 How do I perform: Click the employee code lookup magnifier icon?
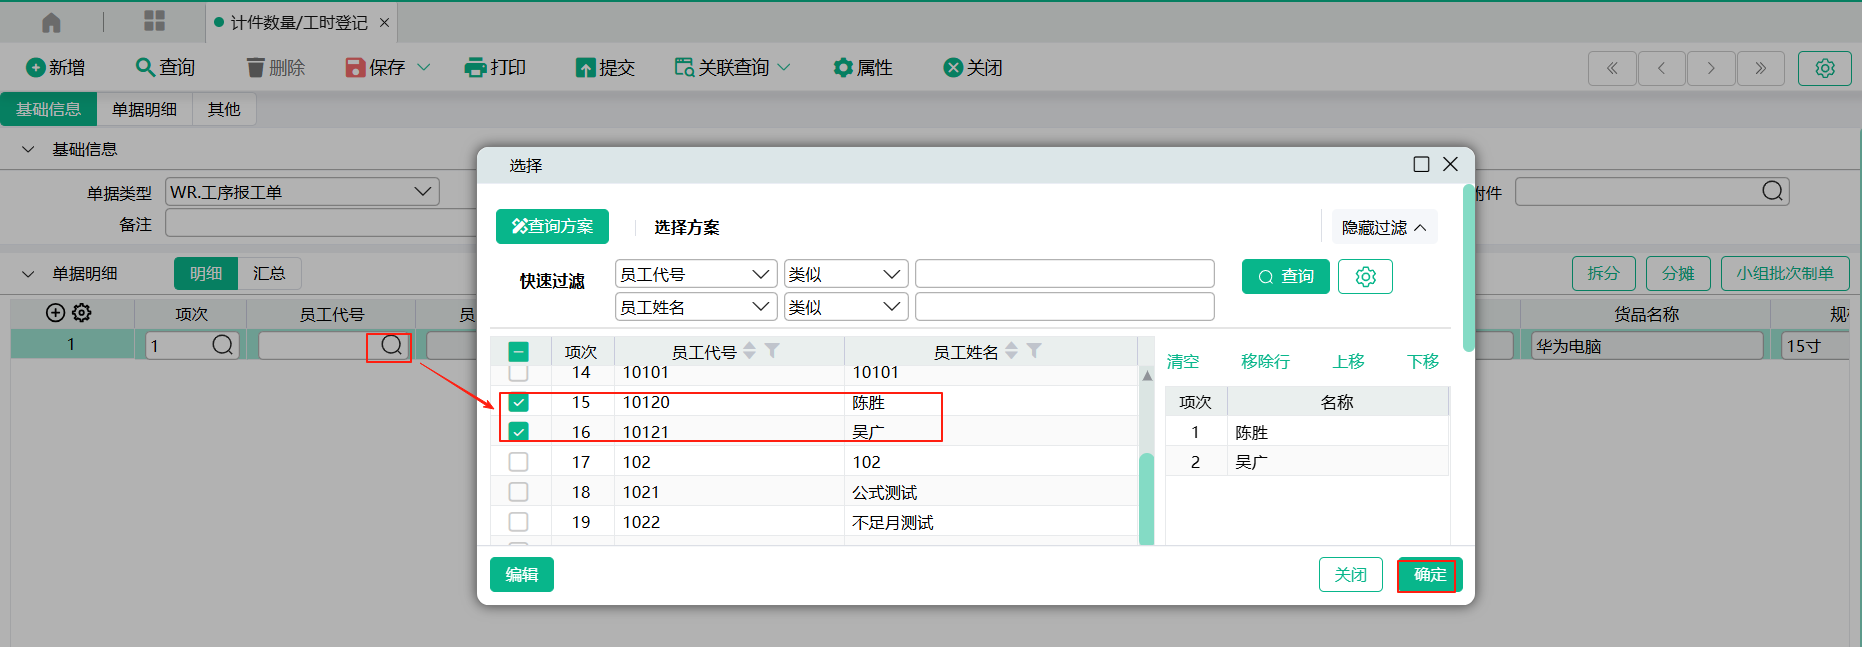pos(391,346)
